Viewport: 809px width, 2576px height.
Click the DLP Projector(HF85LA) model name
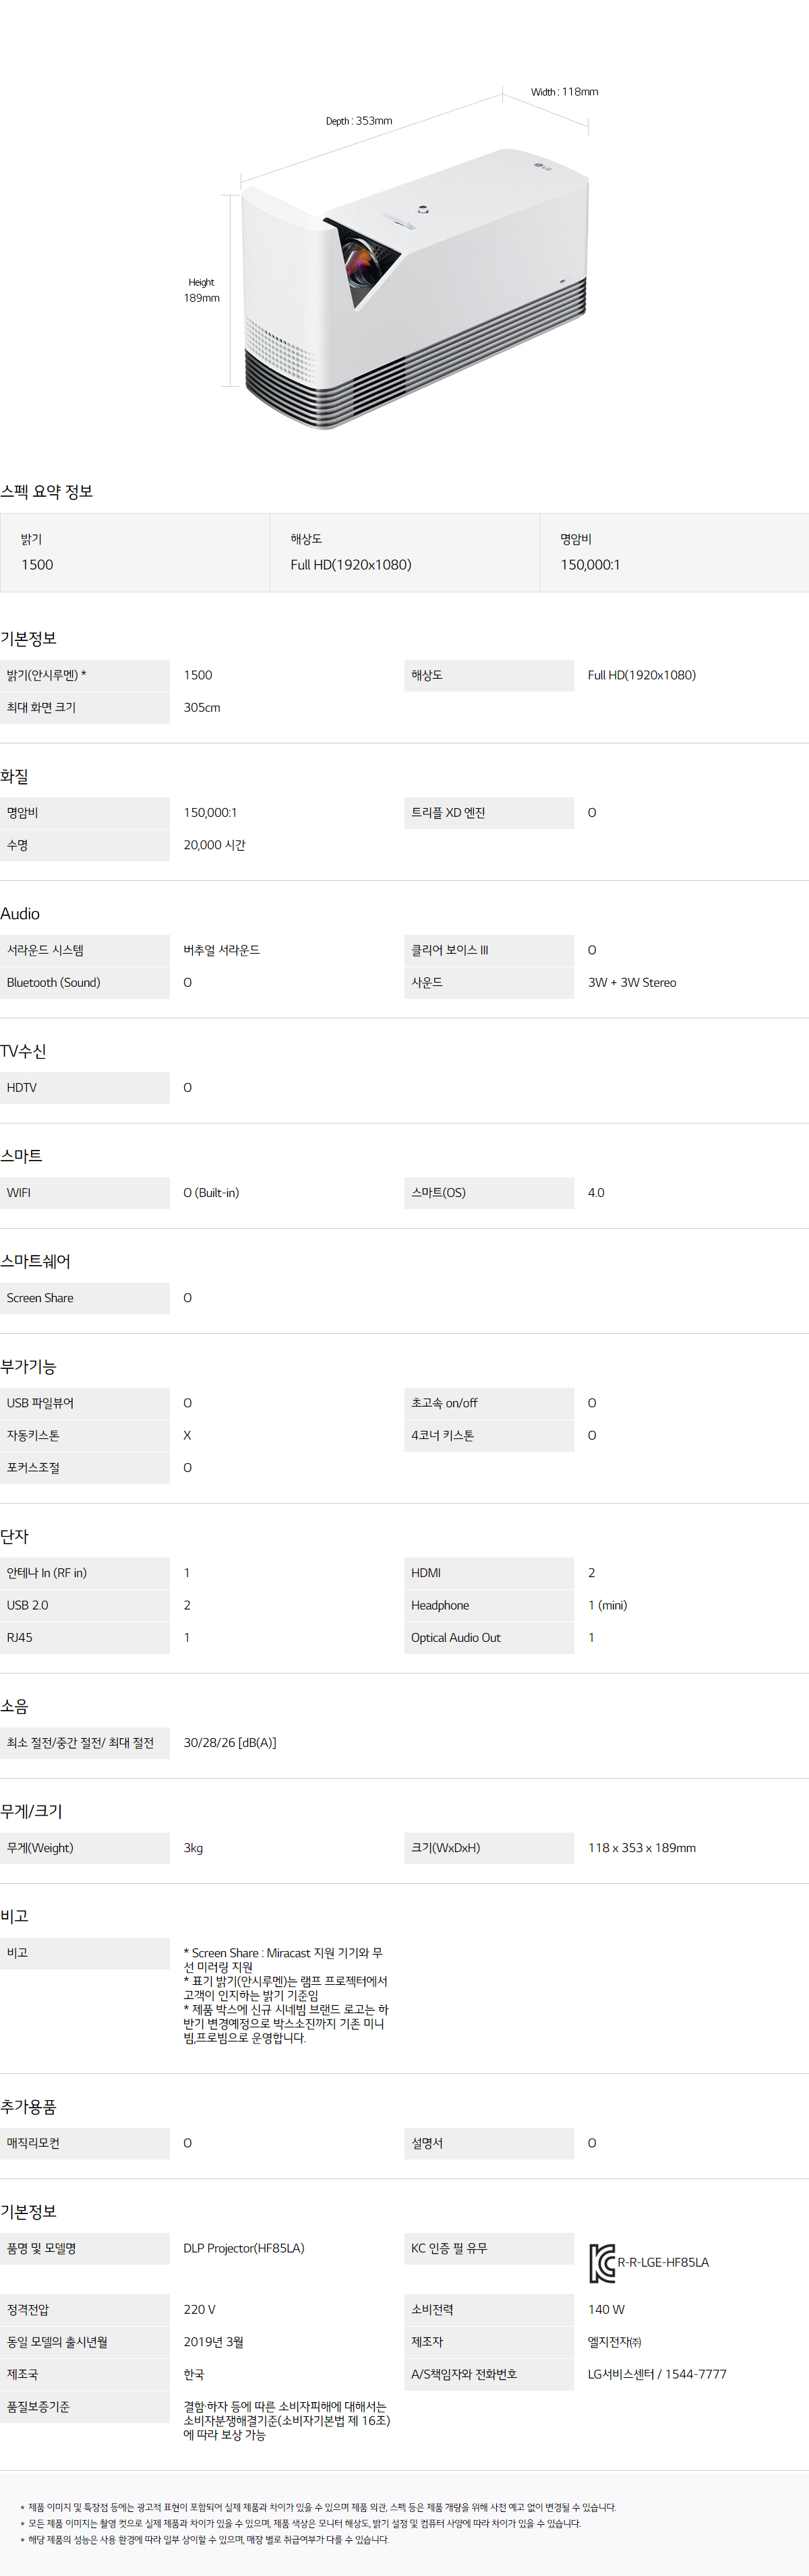tap(244, 2248)
